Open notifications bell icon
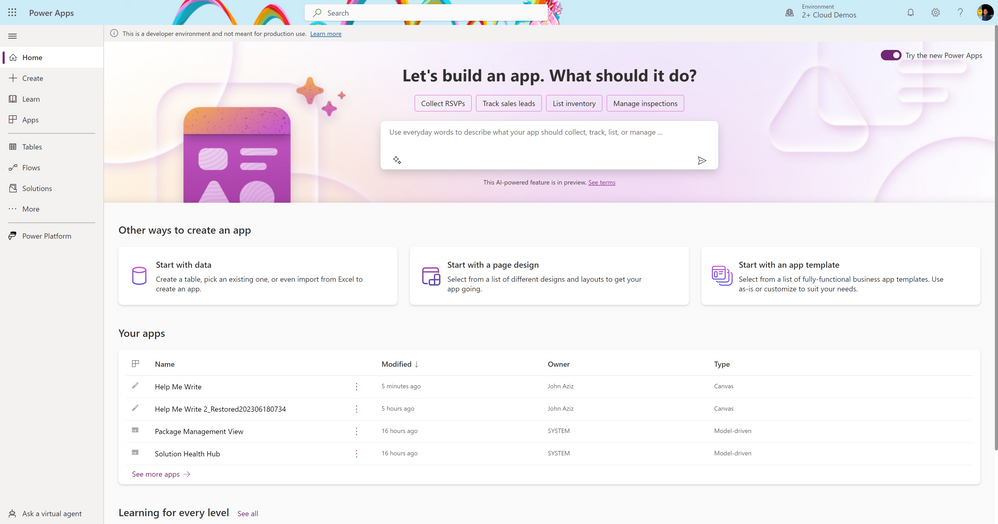Screen dimensions: 998x524 pos(911,13)
